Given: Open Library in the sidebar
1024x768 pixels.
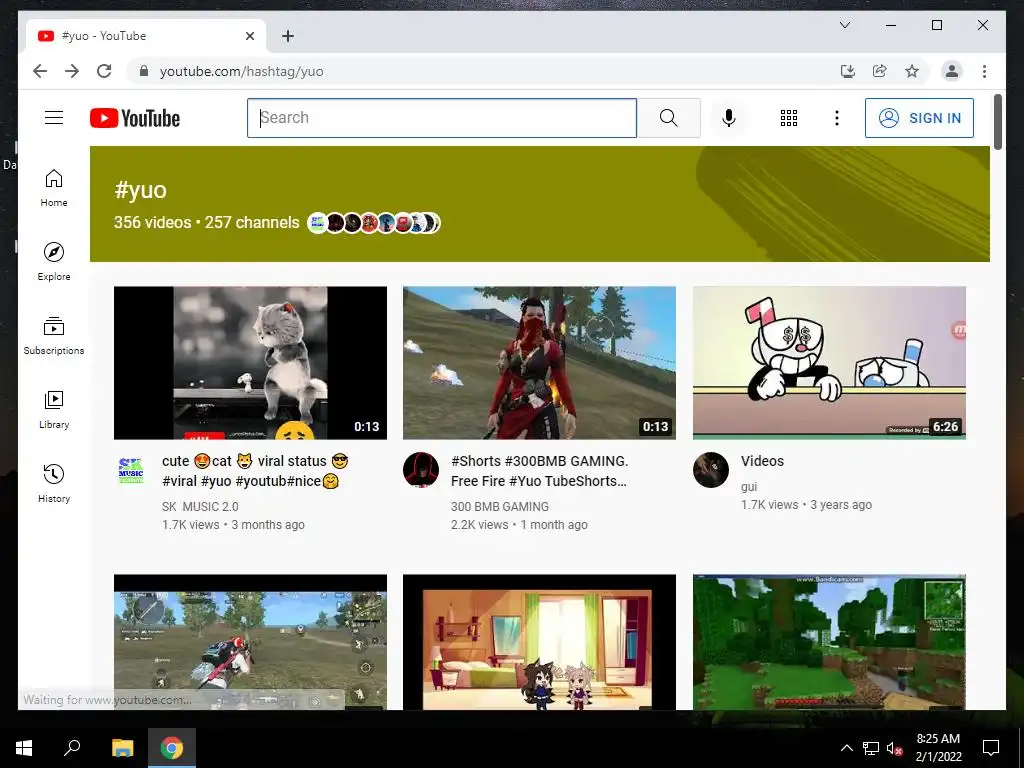Looking at the screenshot, I should tap(54, 409).
